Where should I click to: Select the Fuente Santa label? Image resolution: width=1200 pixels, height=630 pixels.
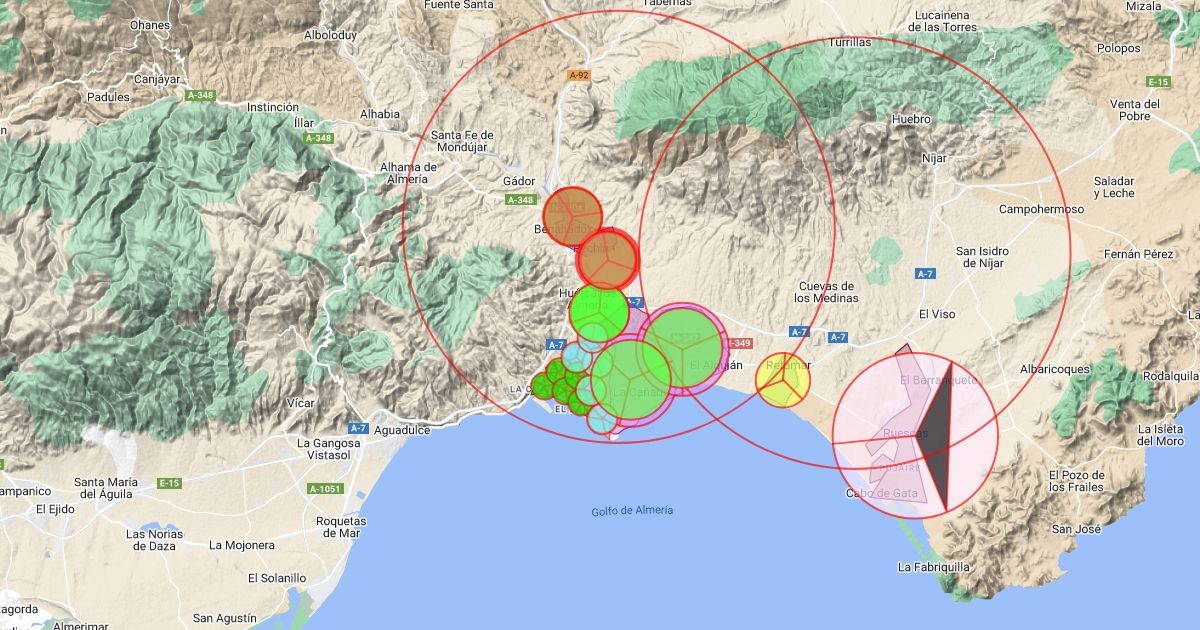point(459,5)
